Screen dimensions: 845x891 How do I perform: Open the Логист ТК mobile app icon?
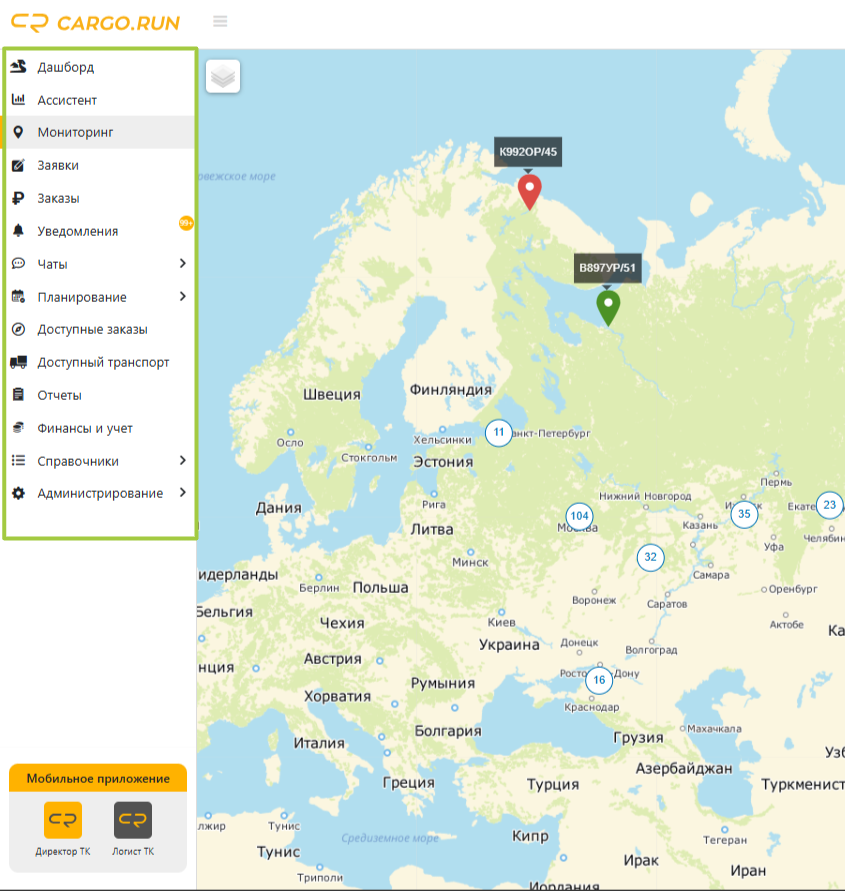[132, 820]
